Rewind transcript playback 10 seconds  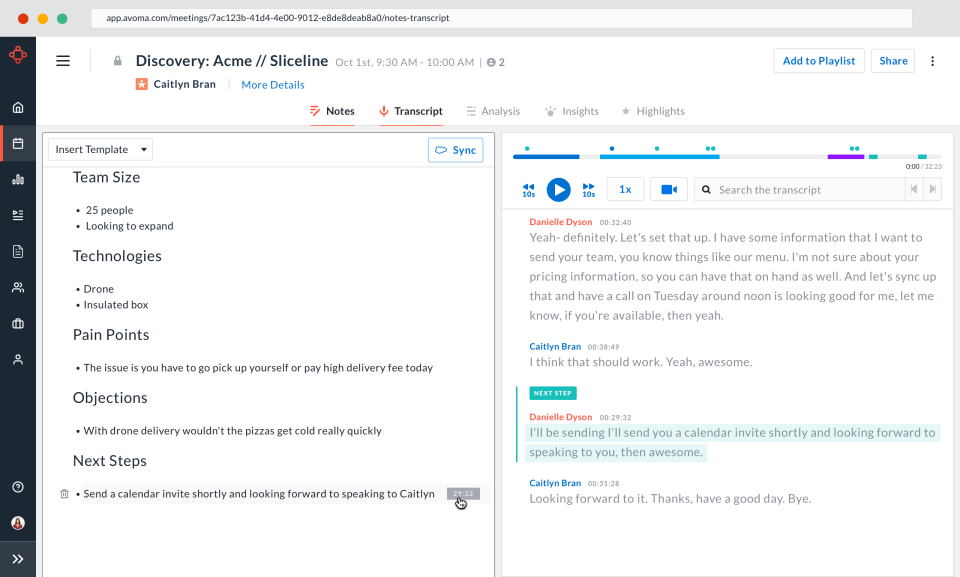click(528, 189)
